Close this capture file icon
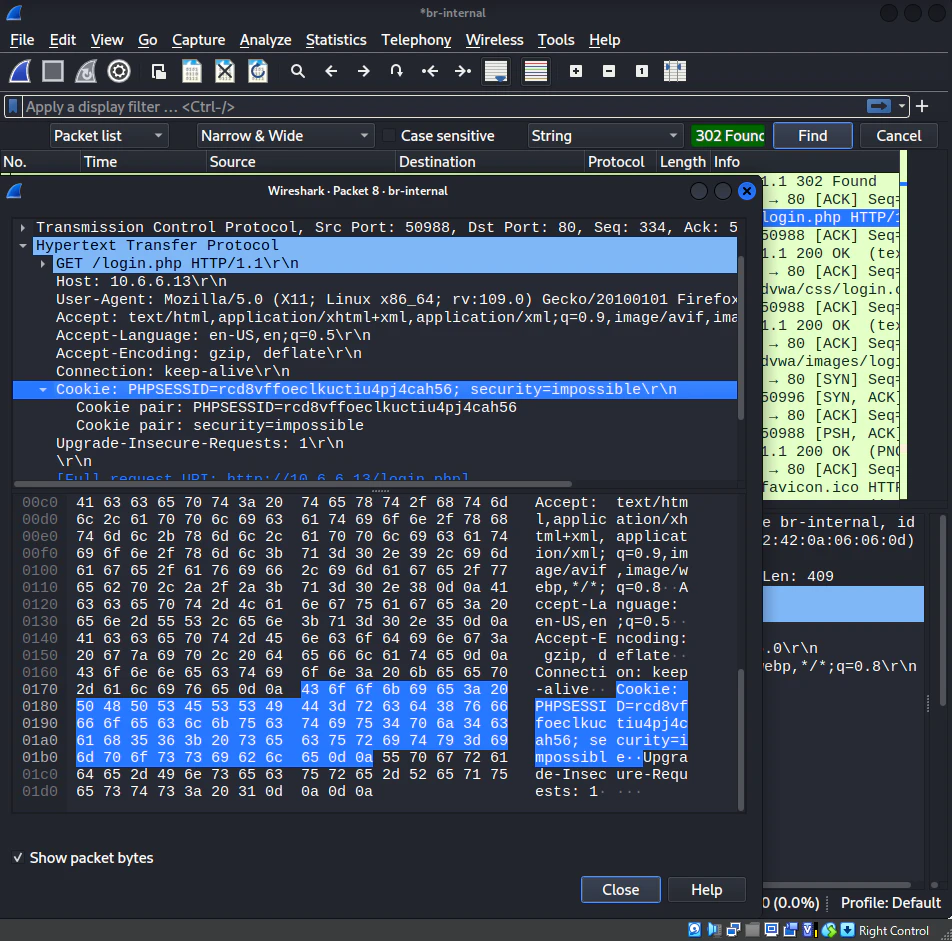952x941 pixels. [225, 72]
